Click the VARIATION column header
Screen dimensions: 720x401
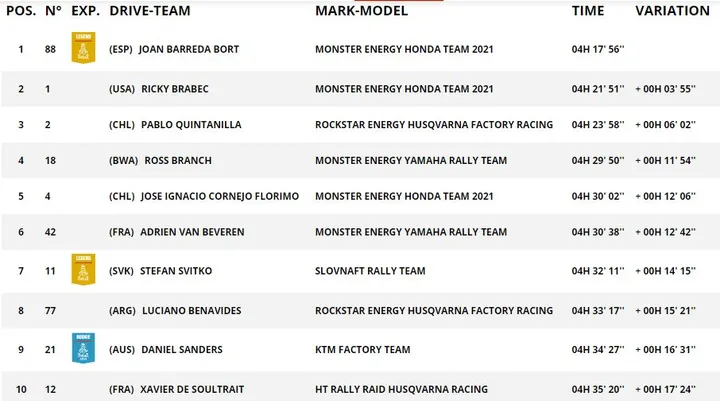(672, 11)
